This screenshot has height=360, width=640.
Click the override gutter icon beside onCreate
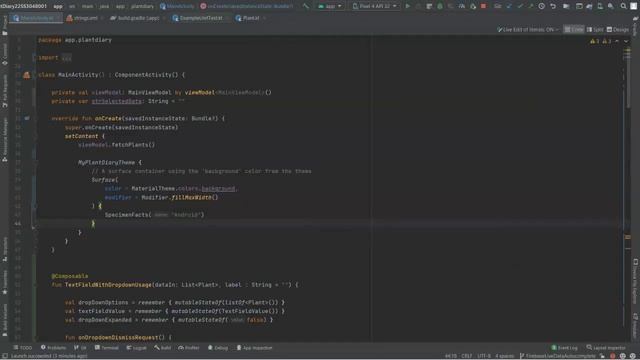pos(27,118)
